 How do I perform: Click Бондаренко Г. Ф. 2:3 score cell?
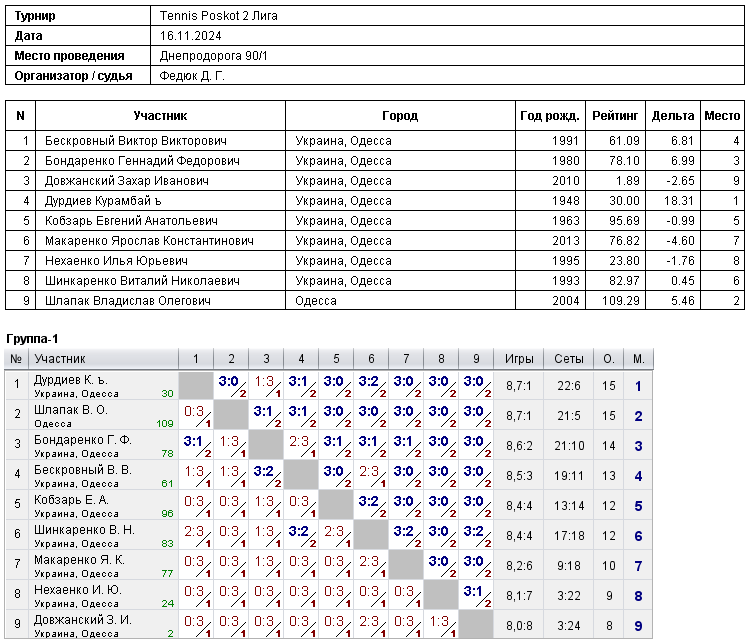pos(301,445)
